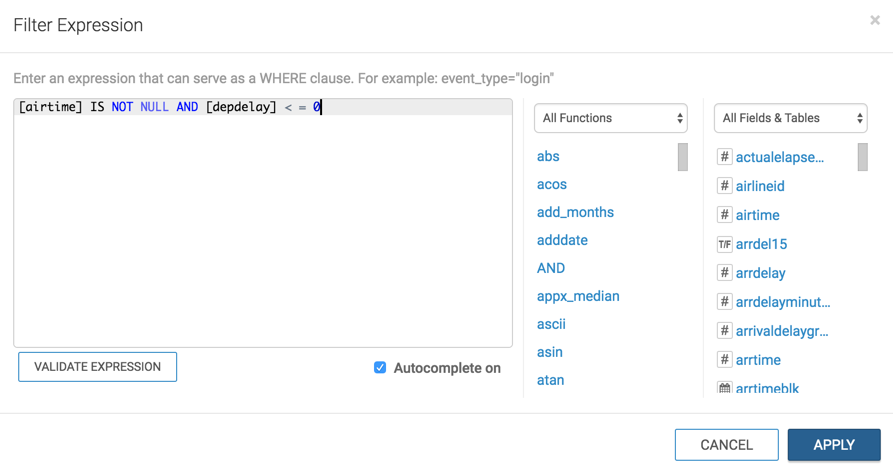Click the numeric icon beside arrtime
This screenshot has width=893, height=472.
(x=725, y=360)
